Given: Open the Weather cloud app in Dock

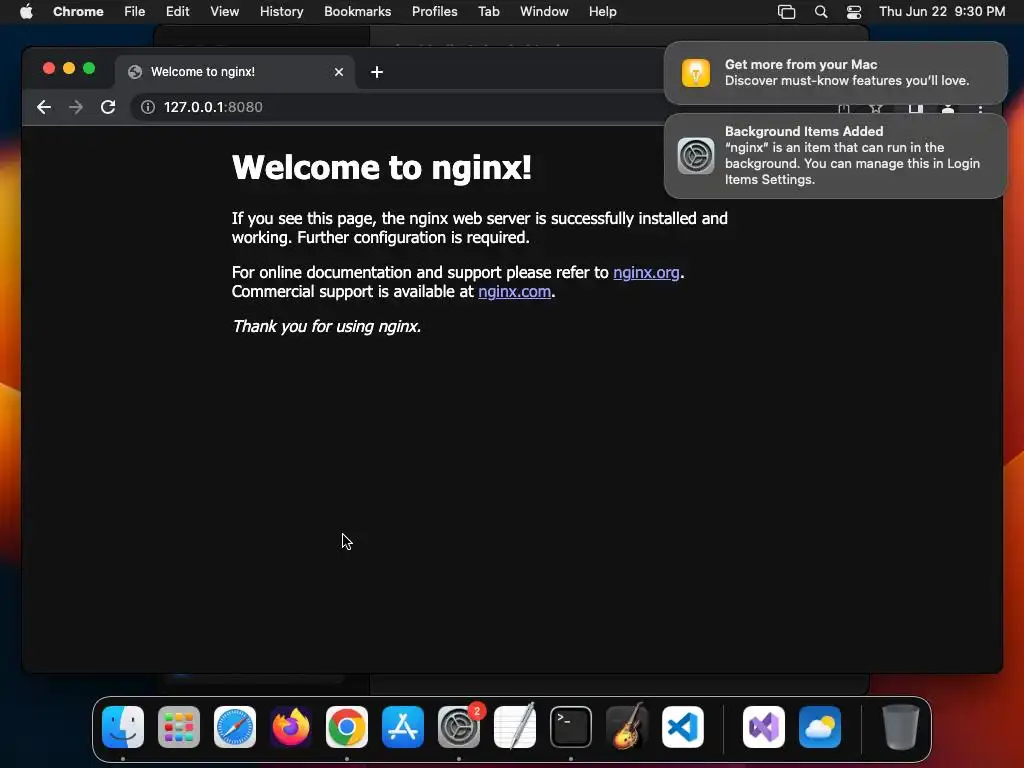Looking at the screenshot, I should (820, 727).
